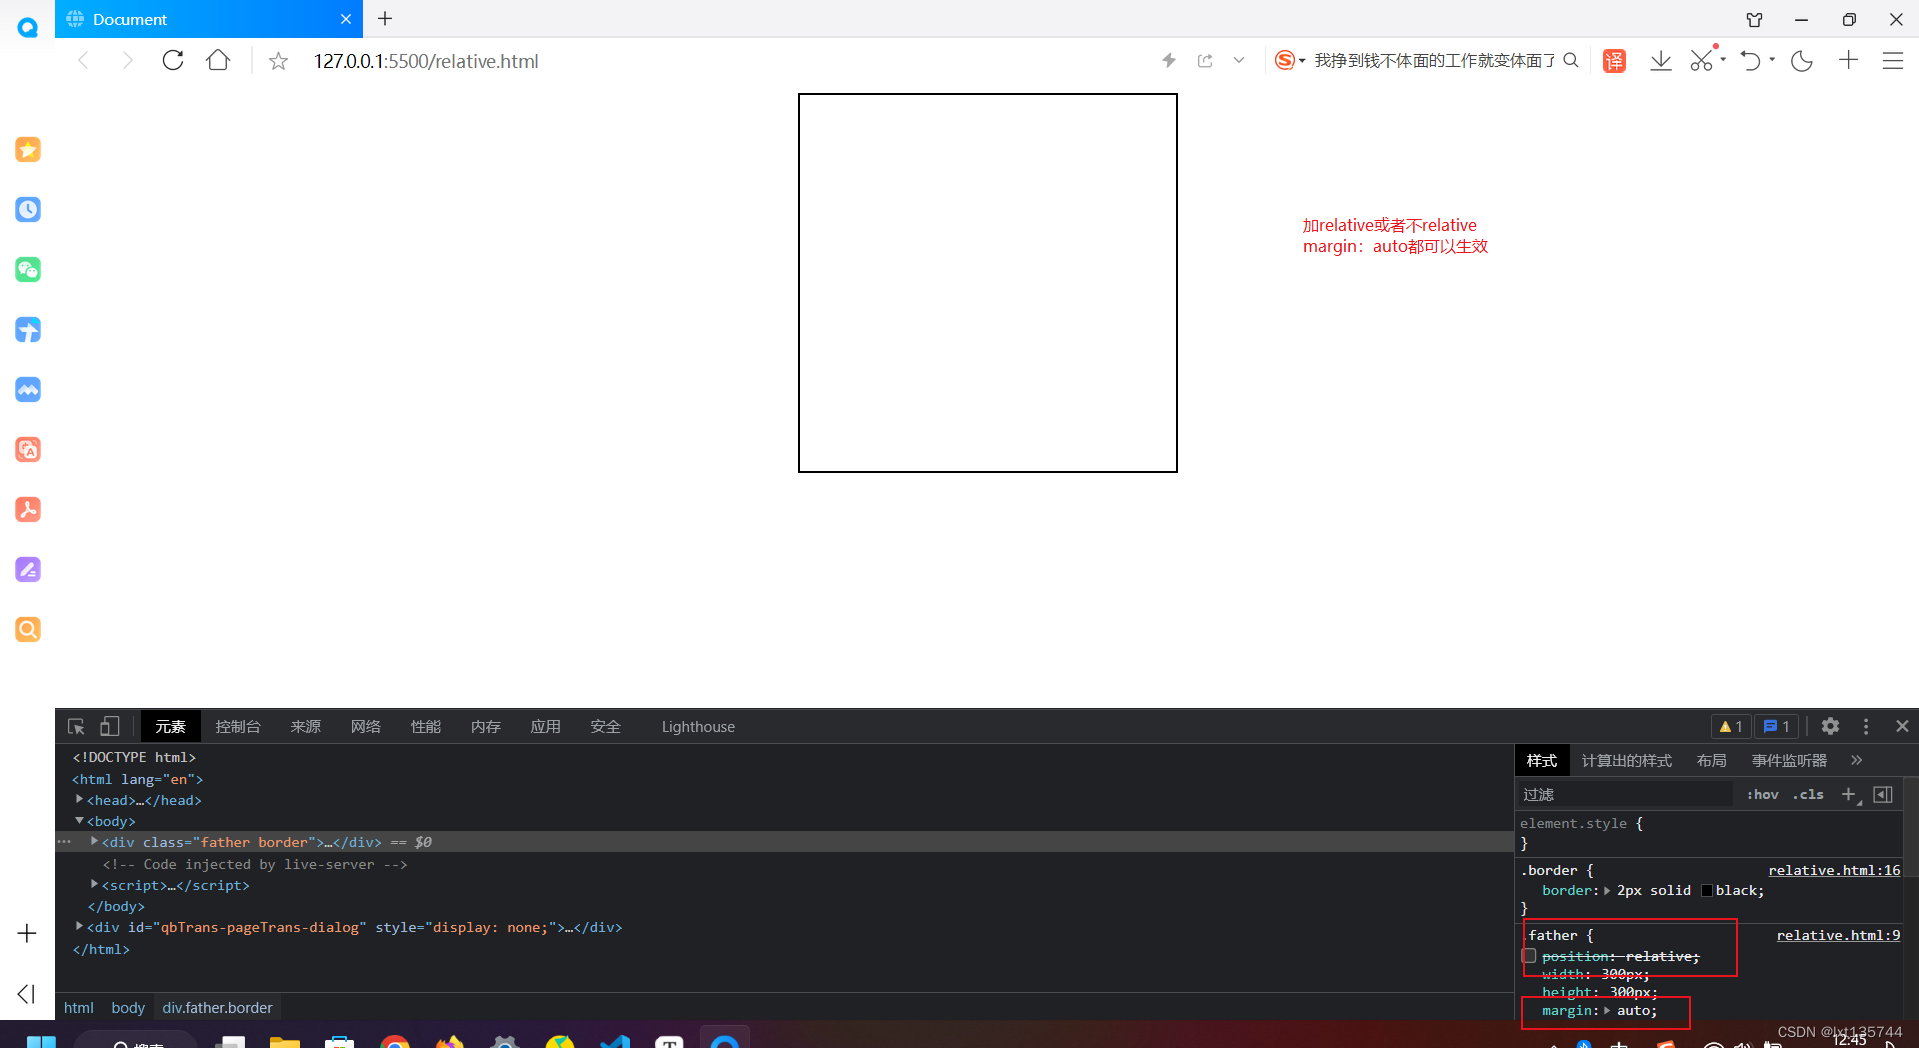
Task: Expand the qbTrans-pageTrans-dialog div node
Action: (79, 927)
